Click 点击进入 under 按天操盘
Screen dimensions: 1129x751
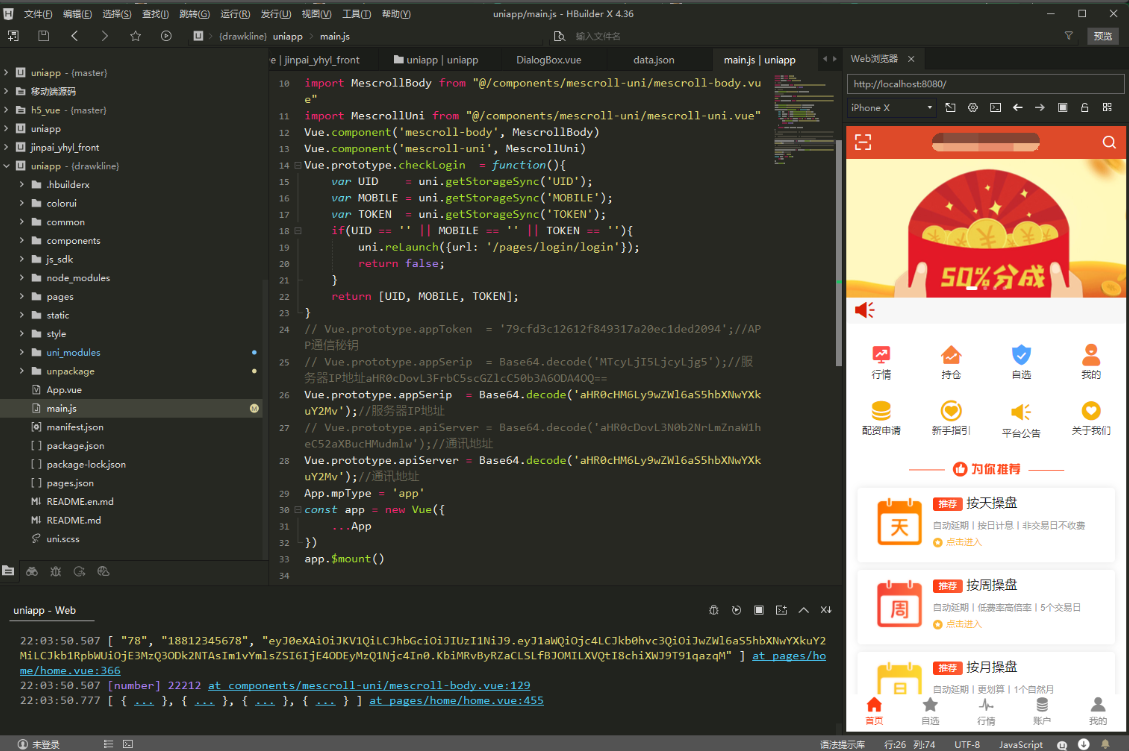click(x=958, y=542)
